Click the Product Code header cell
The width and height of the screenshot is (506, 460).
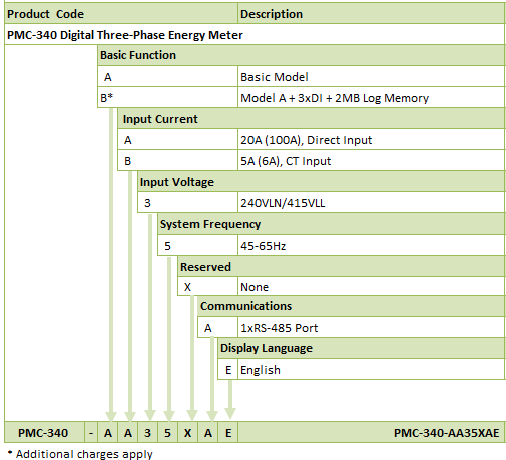coord(121,14)
